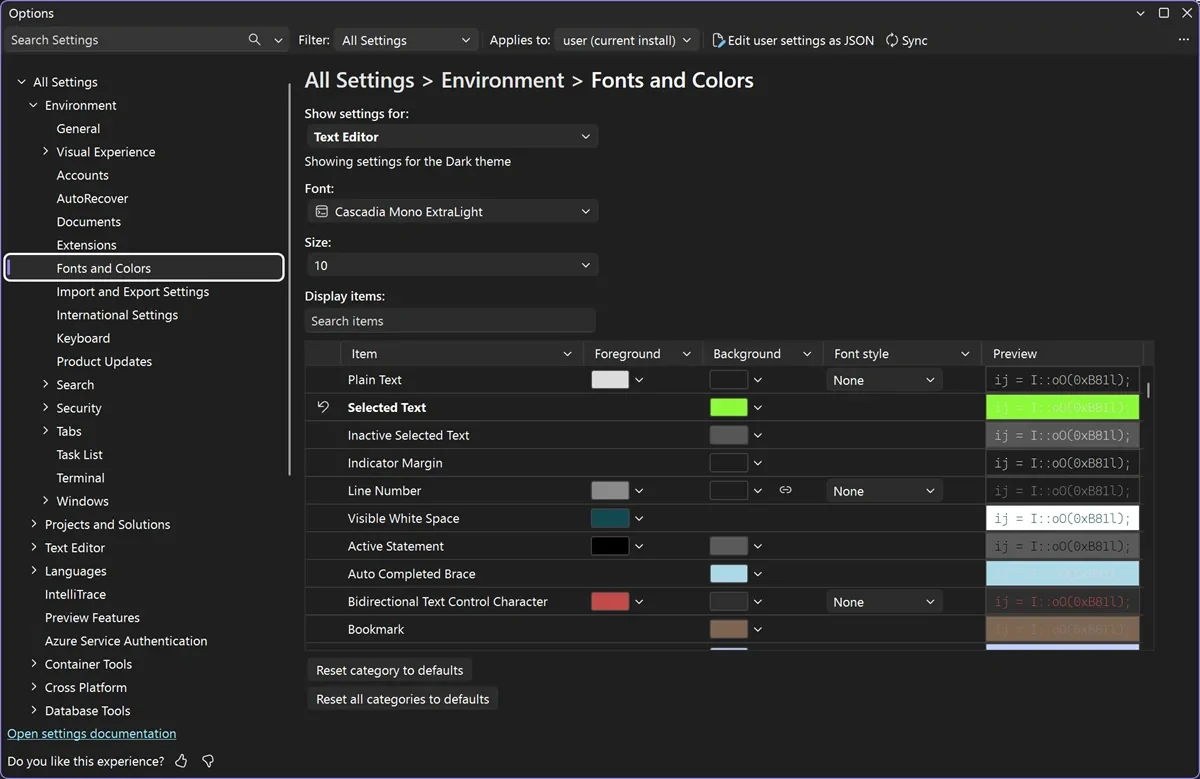This screenshot has height=779, width=1200.
Task: Open the font Size dropdown
Action: click(x=451, y=265)
